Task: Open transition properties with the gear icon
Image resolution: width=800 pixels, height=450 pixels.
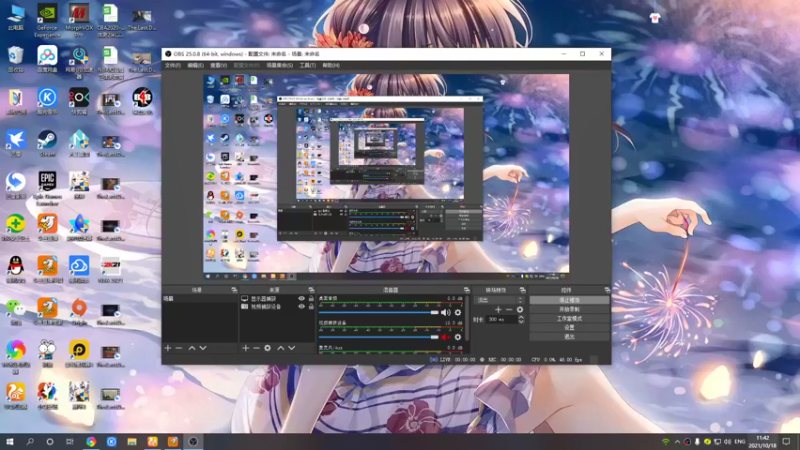Action: 520,310
